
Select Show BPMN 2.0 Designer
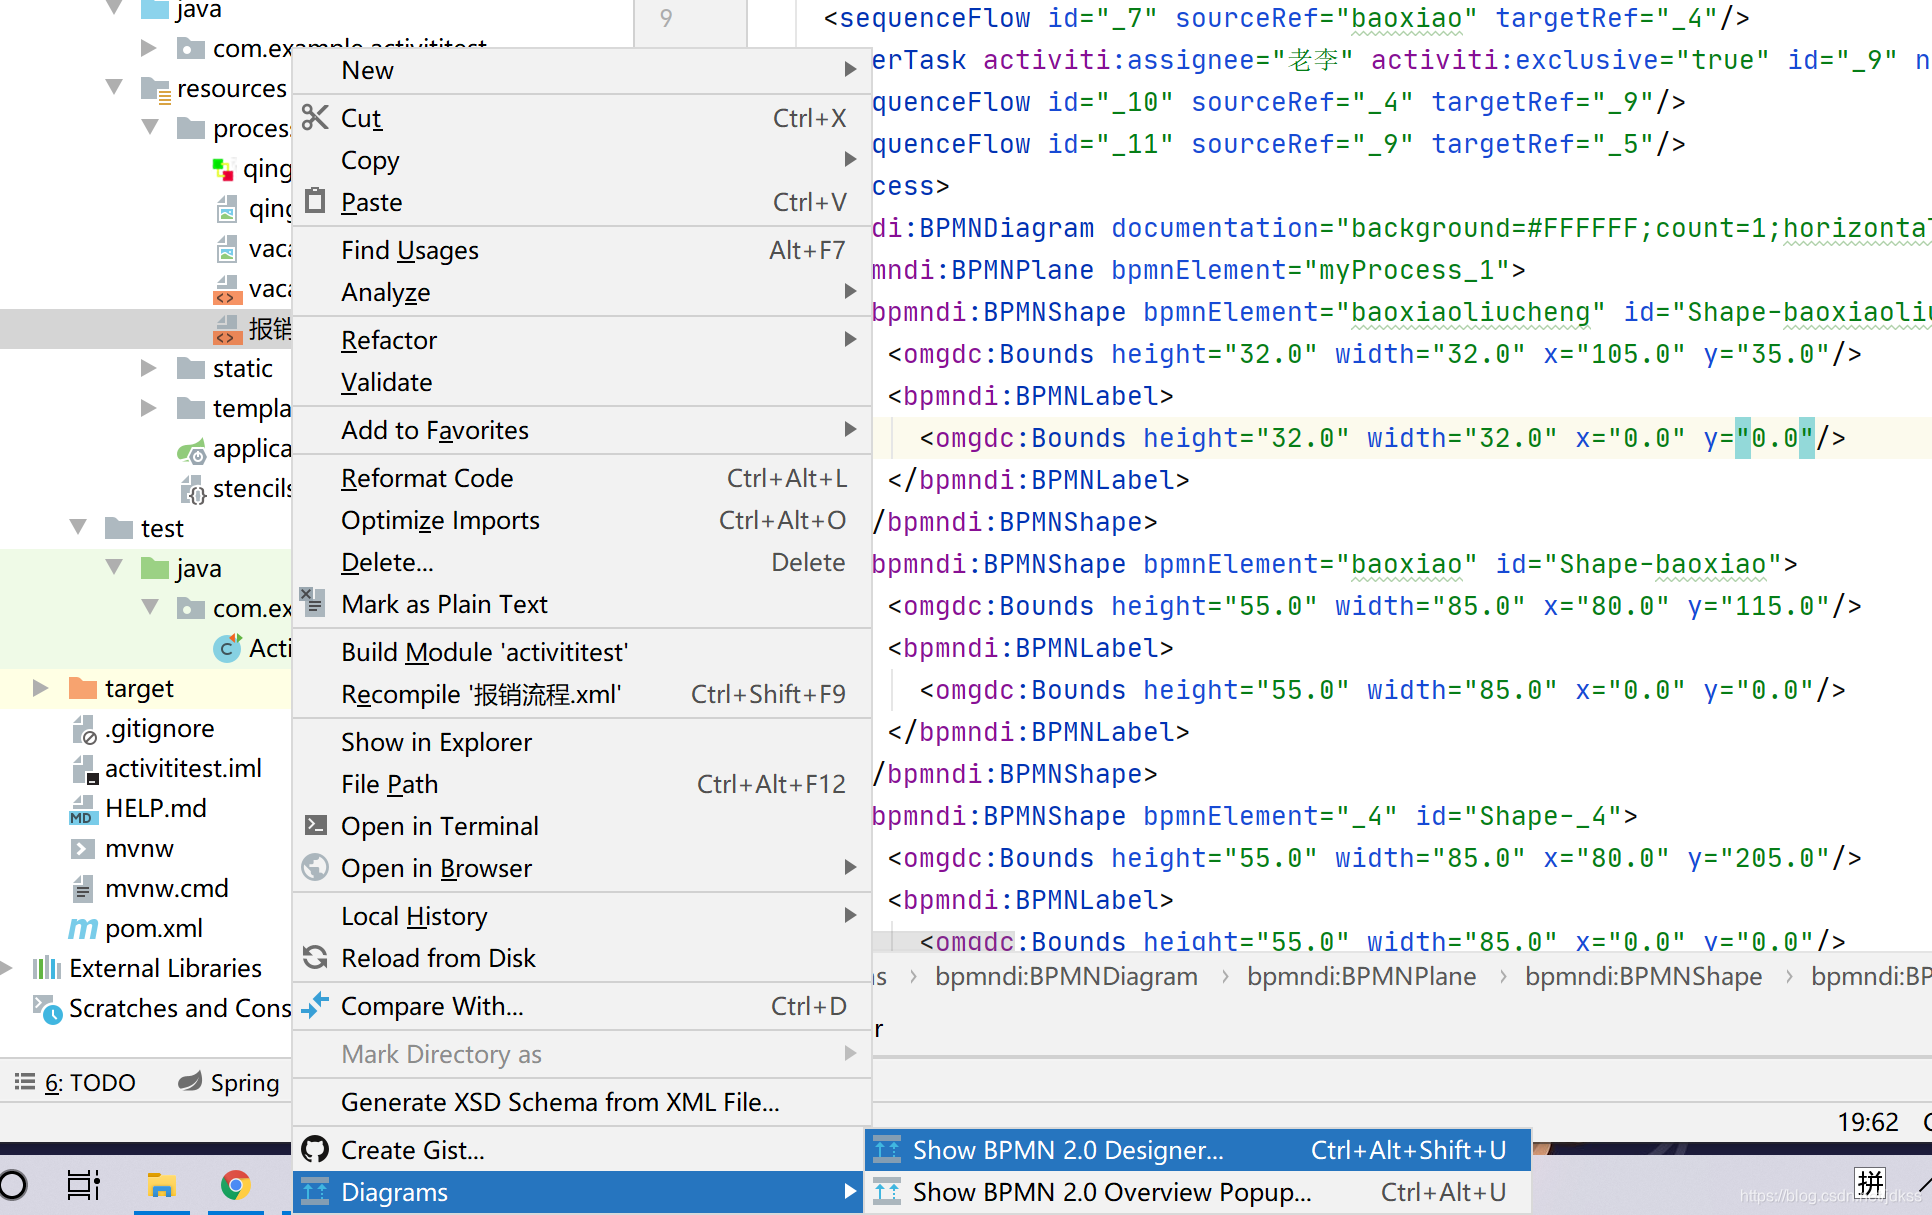(1197, 1150)
